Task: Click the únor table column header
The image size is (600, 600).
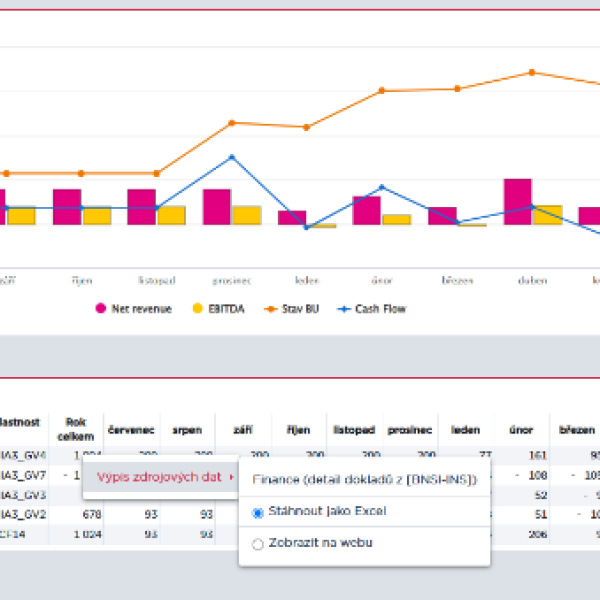Action: pos(521,430)
